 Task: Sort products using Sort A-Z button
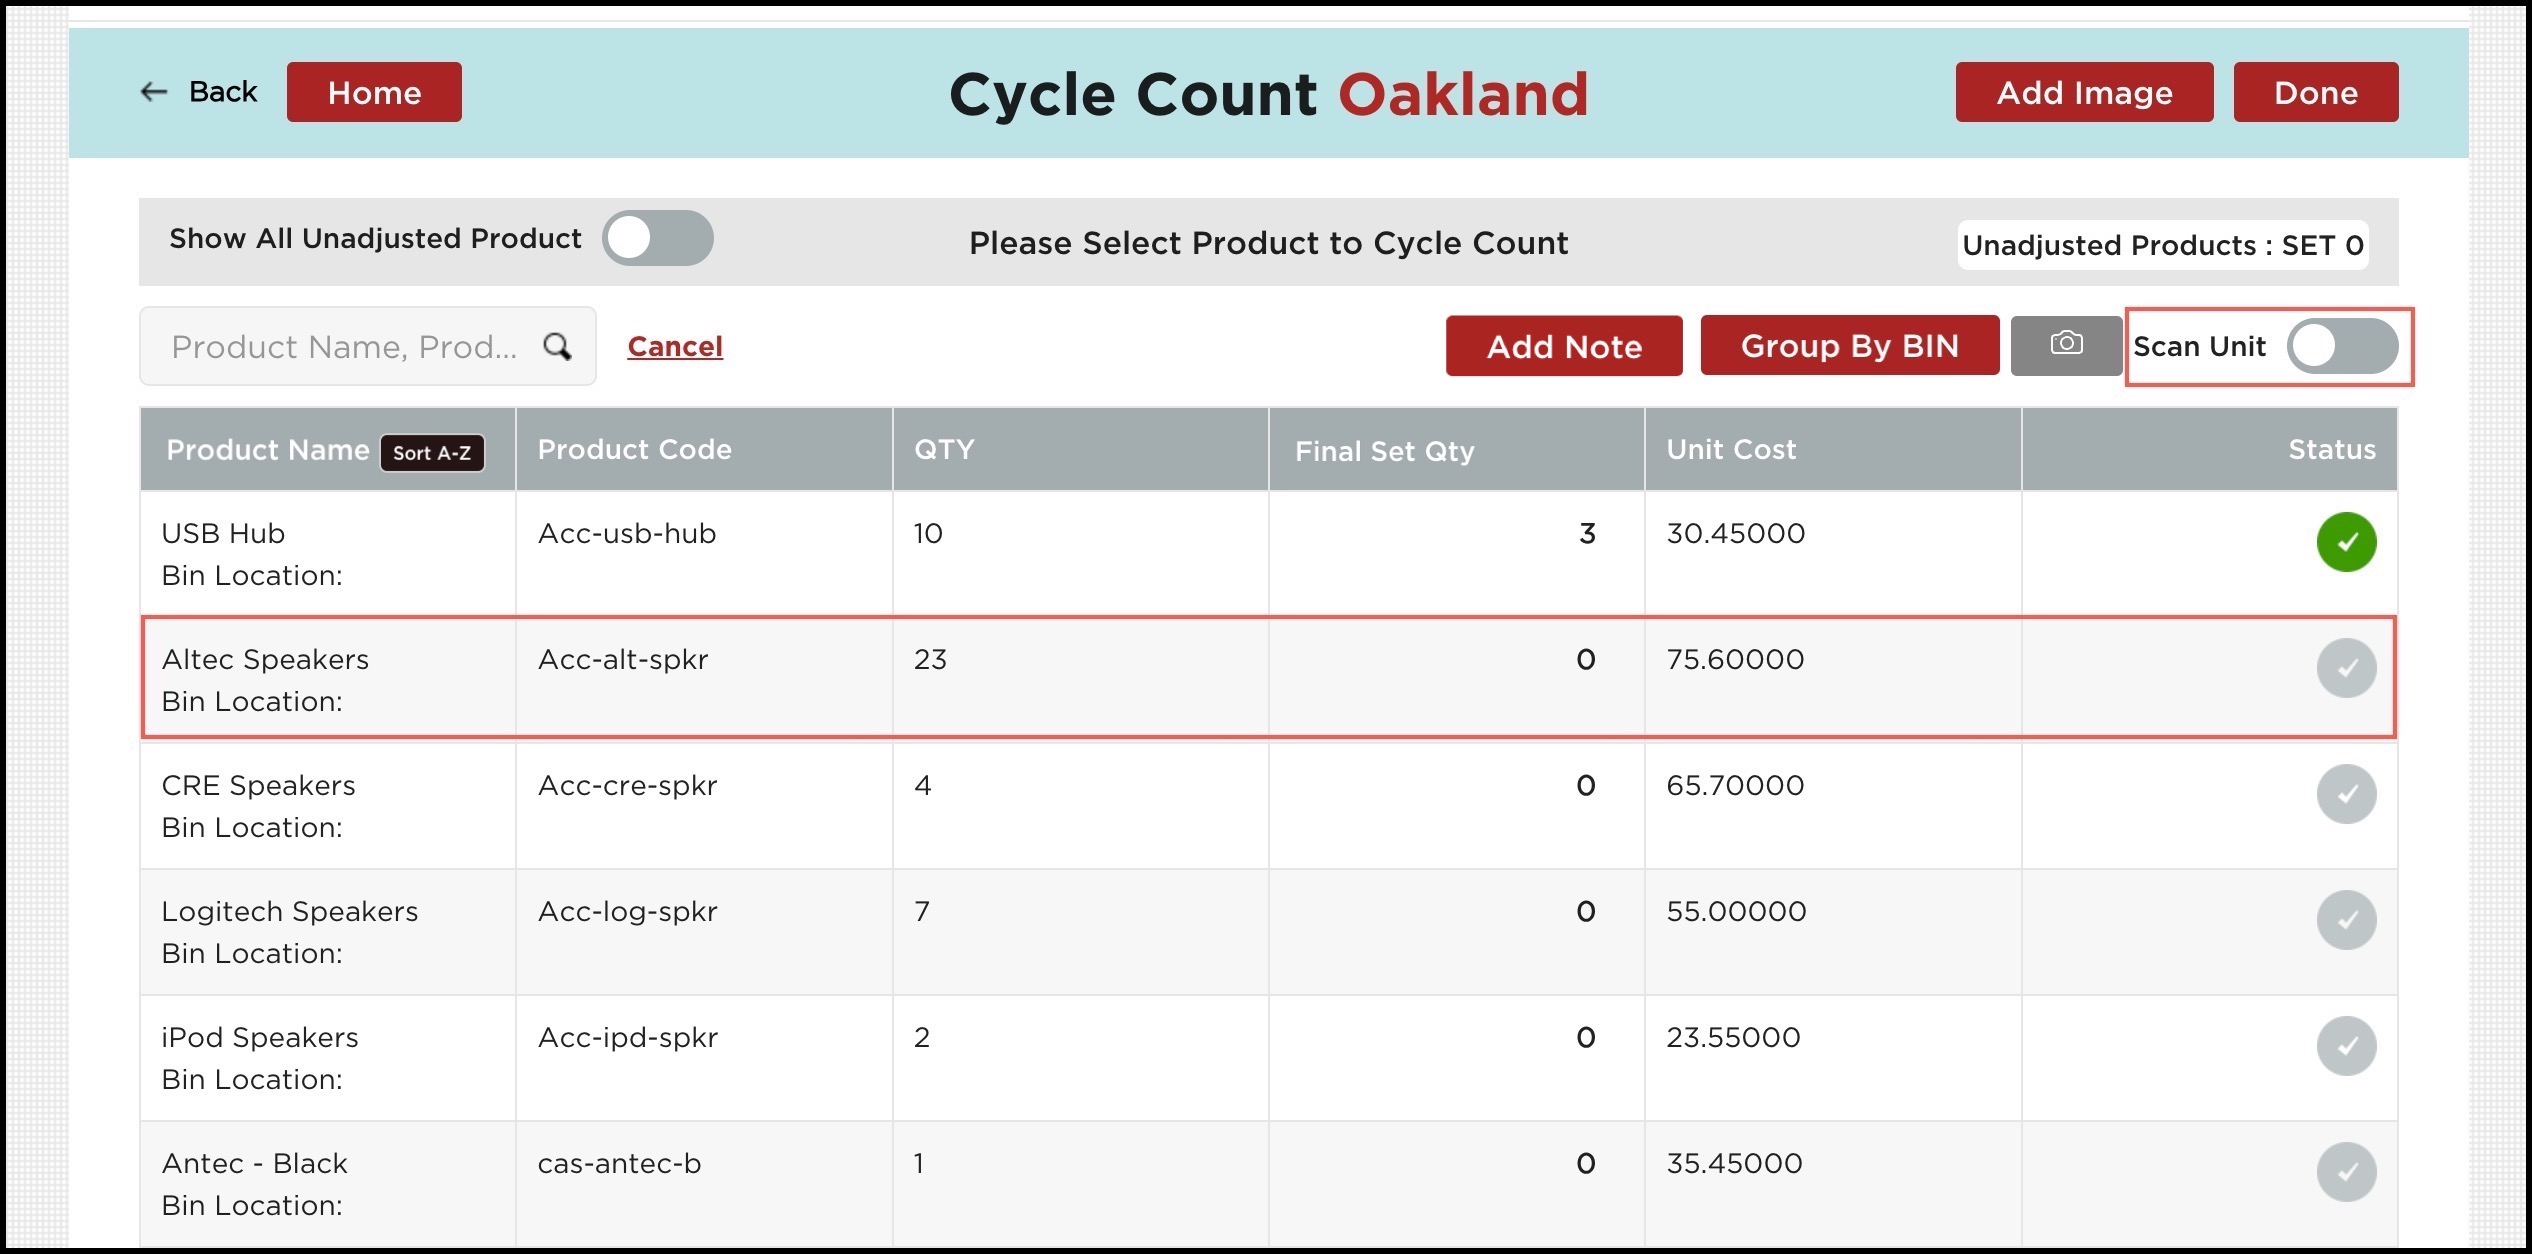coord(432,453)
